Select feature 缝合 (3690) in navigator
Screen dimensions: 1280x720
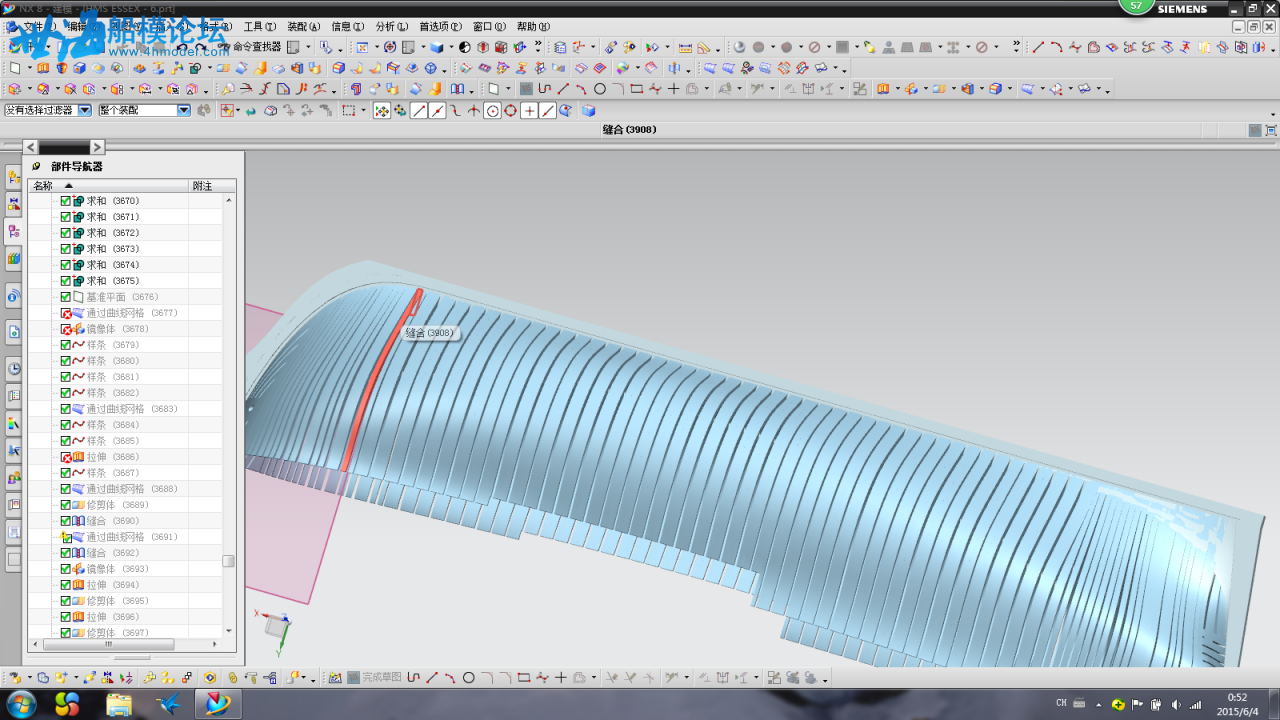click(112, 521)
